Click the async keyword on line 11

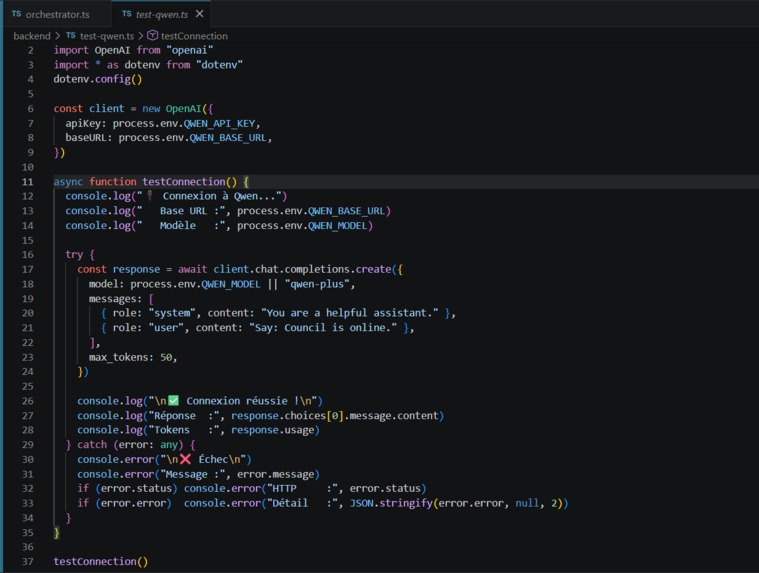pos(68,182)
